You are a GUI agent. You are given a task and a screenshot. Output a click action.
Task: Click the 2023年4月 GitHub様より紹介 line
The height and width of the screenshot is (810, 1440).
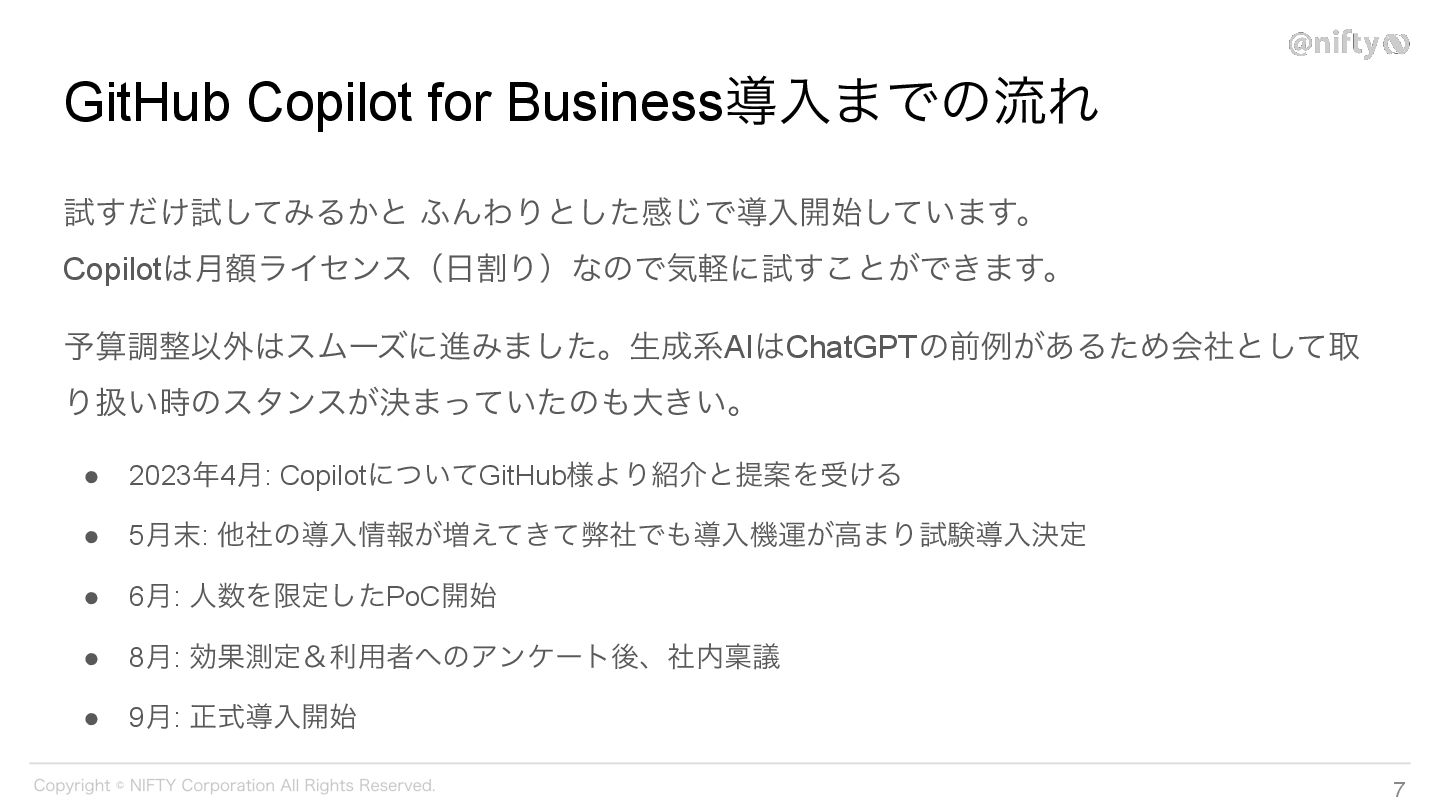click(515, 474)
